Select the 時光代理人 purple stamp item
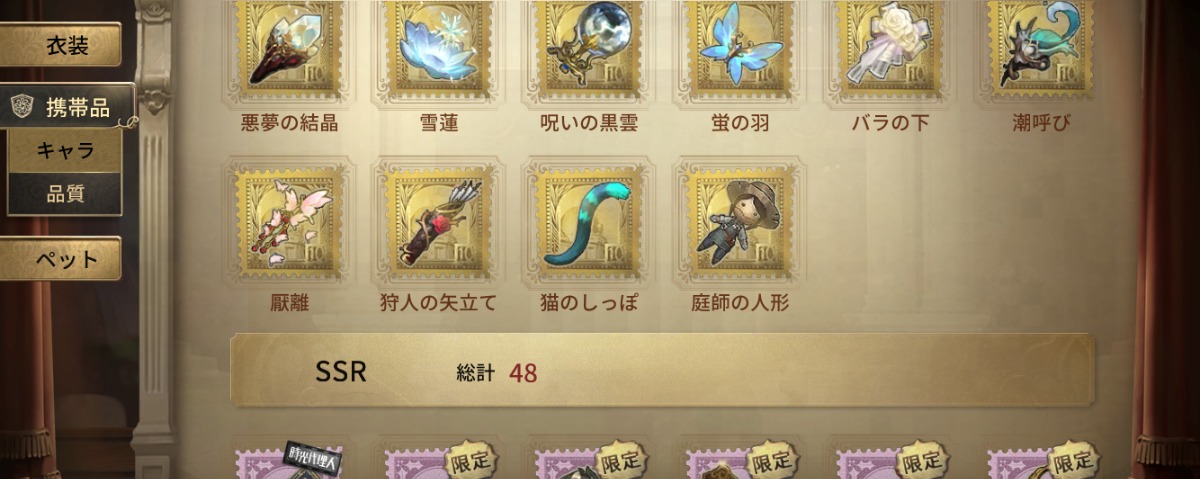1200x479 pixels. pyautogui.click(x=289, y=460)
